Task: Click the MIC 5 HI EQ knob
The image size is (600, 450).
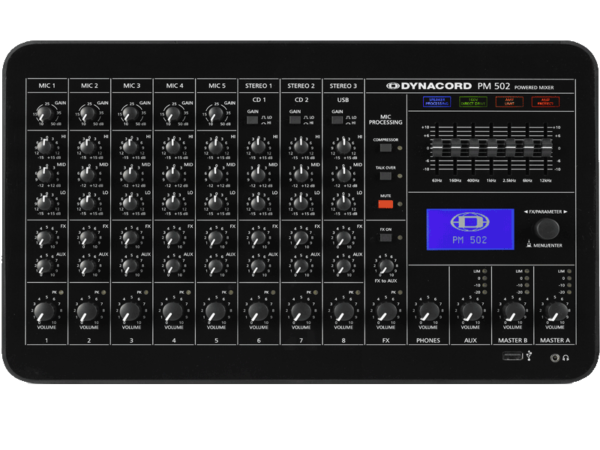Action: point(215,147)
